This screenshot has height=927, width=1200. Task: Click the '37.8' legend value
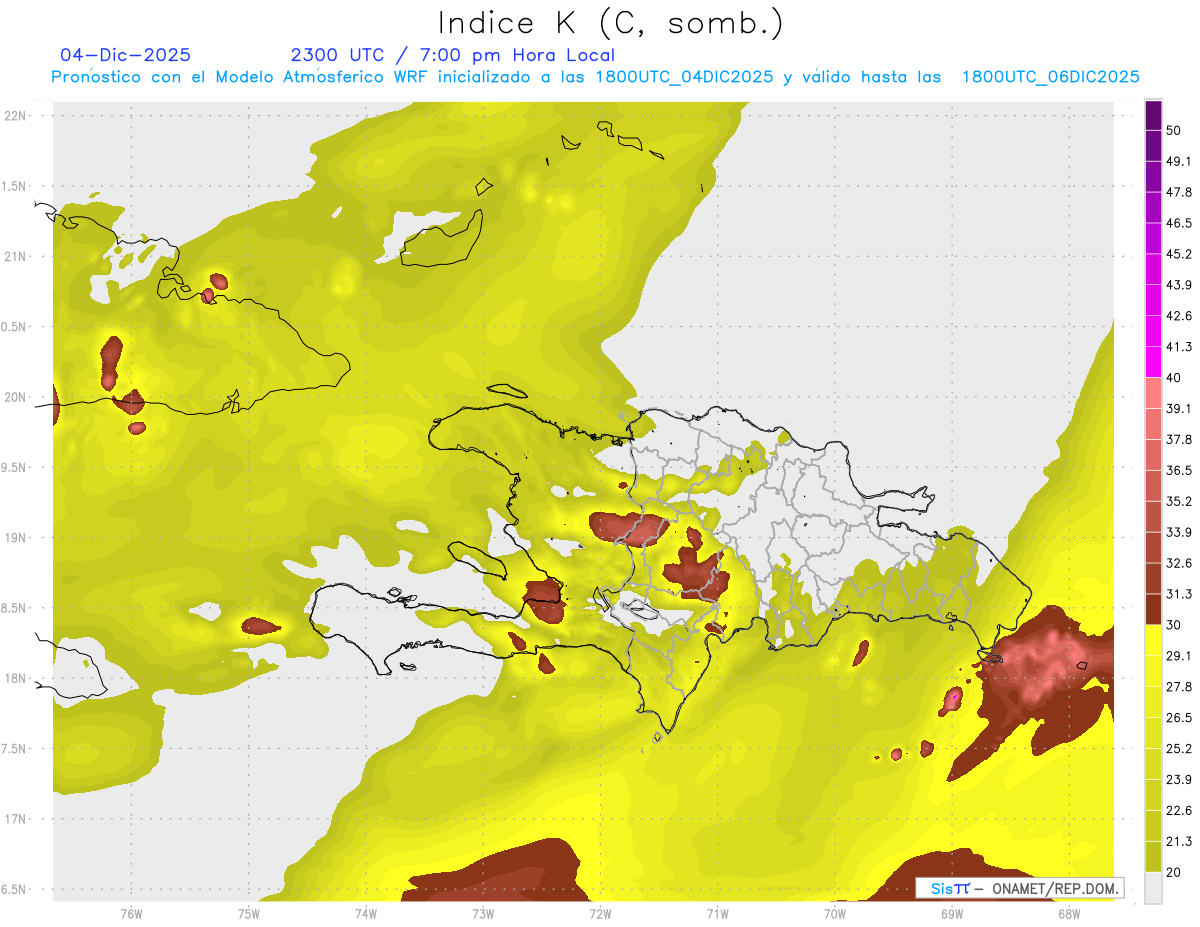[x=1180, y=439]
